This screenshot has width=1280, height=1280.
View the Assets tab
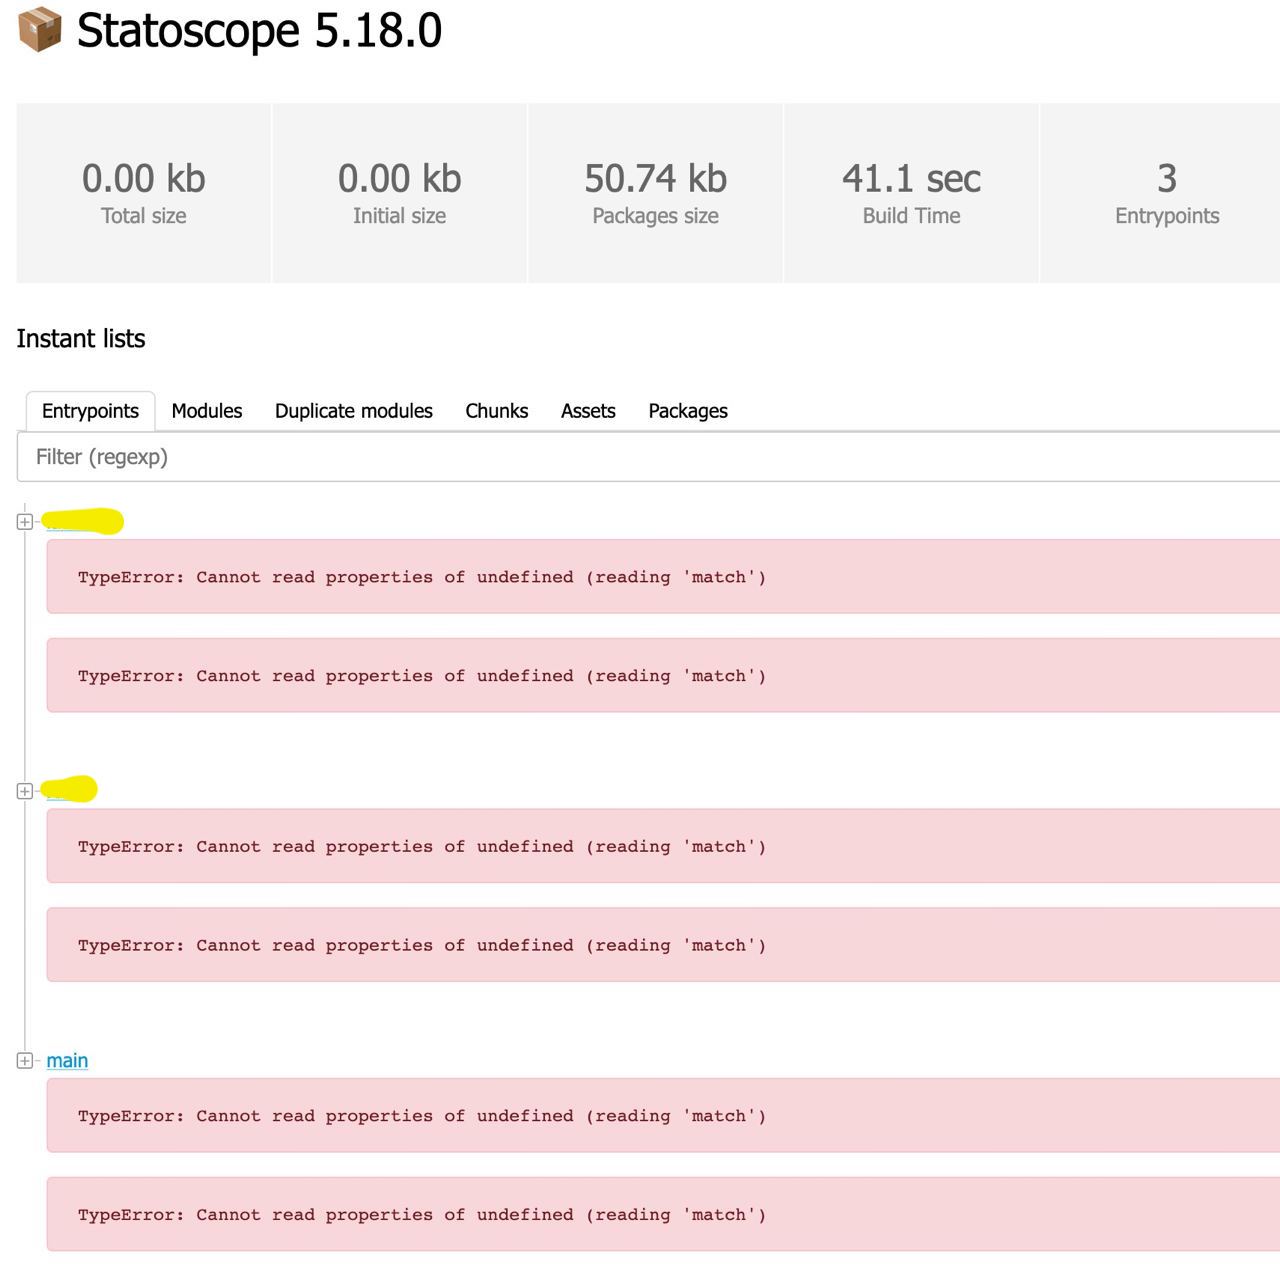(588, 410)
